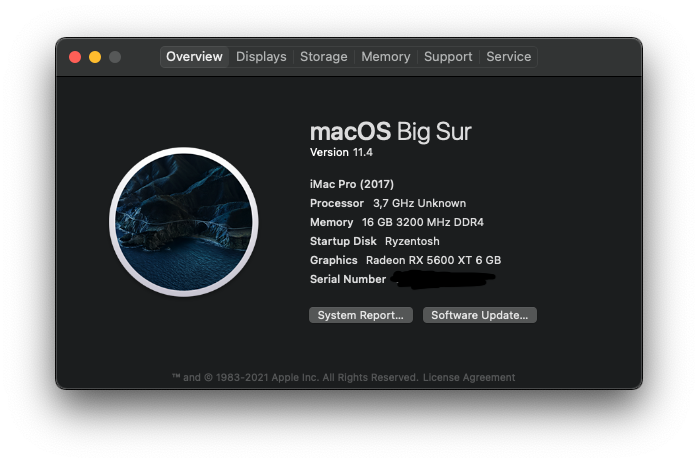The image size is (698, 463).
Task: Click the Big Sur circular wallpaper image
Action: point(184,222)
